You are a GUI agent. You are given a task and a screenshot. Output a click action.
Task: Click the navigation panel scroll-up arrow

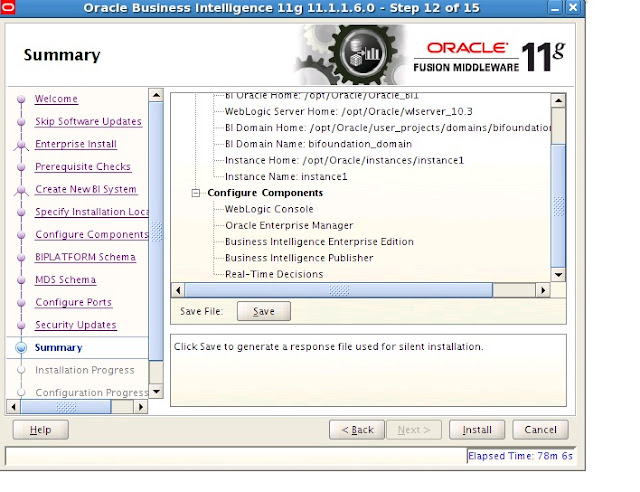coord(156,95)
